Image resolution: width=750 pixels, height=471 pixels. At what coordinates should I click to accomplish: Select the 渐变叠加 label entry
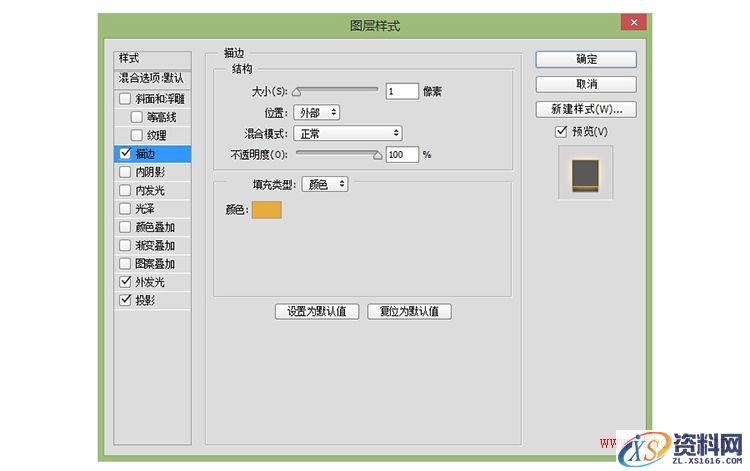pos(155,246)
